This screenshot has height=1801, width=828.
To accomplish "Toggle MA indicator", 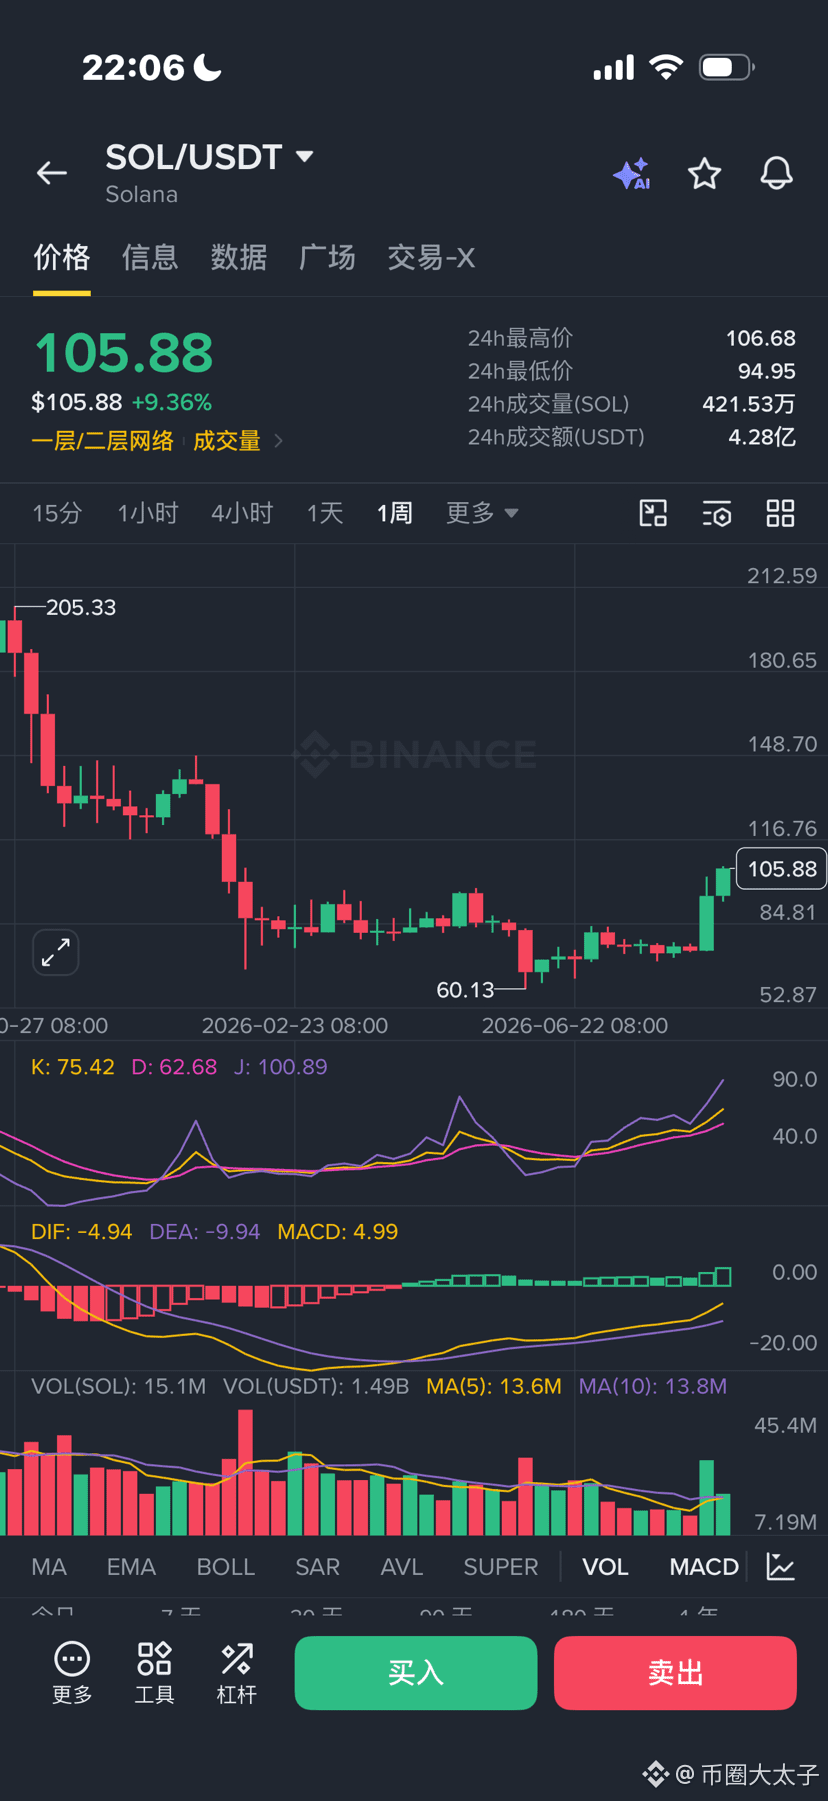I will point(49,1566).
